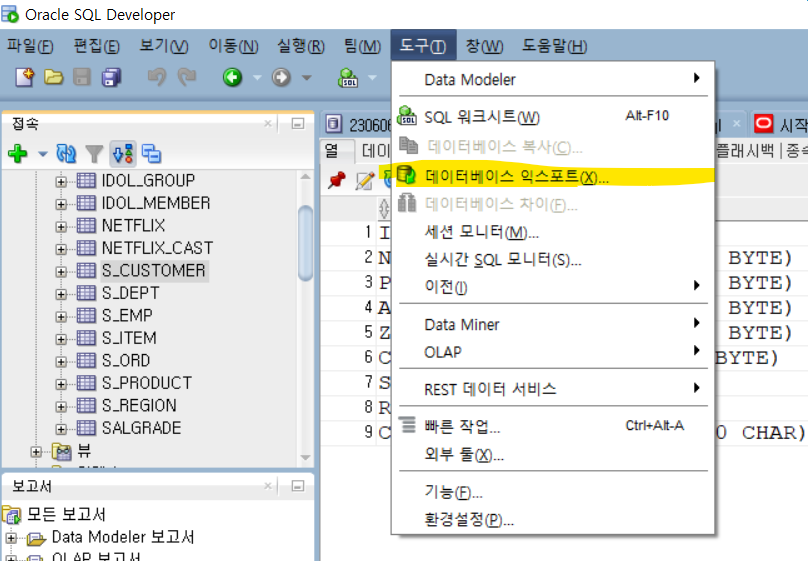The width and height of the screenshot is (808, 561).
Task: Click the pencil edit icon in table toolbar
Action: [x=365, y=180]
